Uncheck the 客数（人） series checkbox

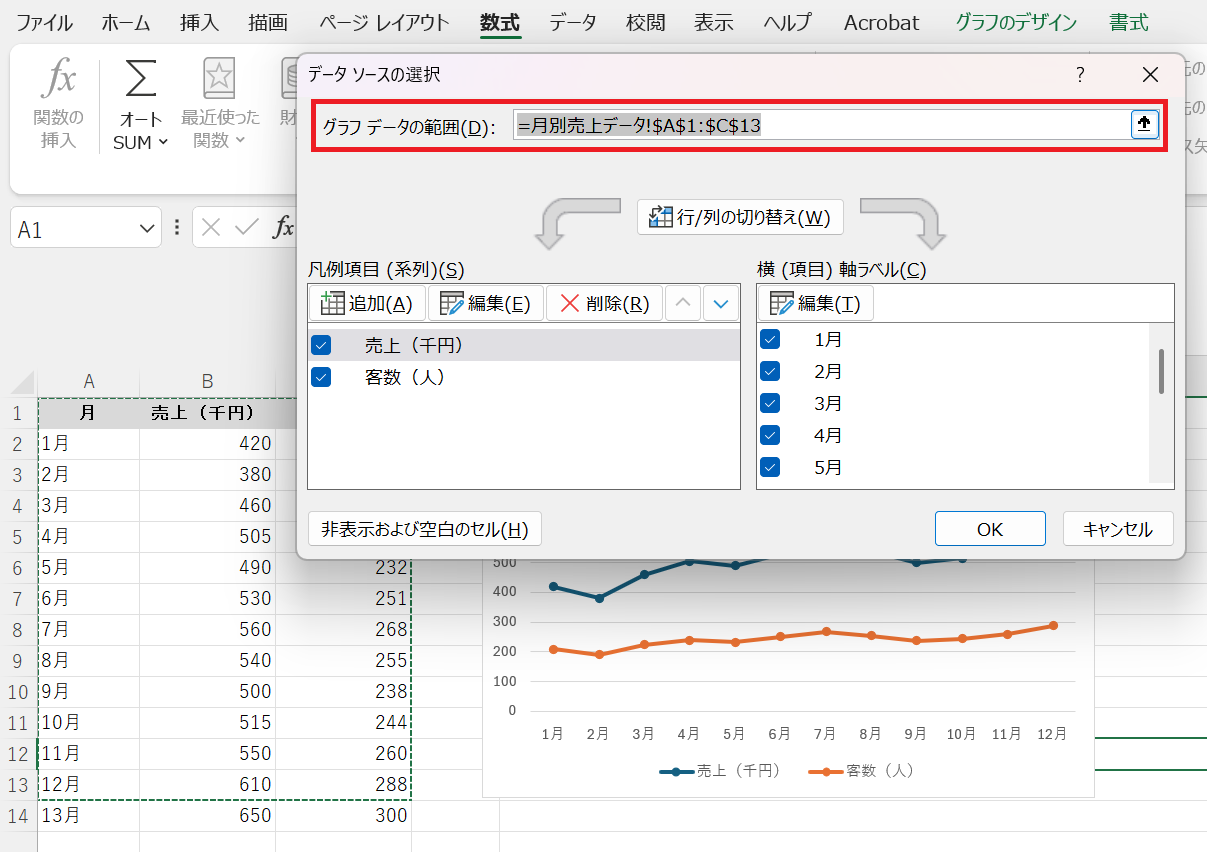tap(321, 377)
